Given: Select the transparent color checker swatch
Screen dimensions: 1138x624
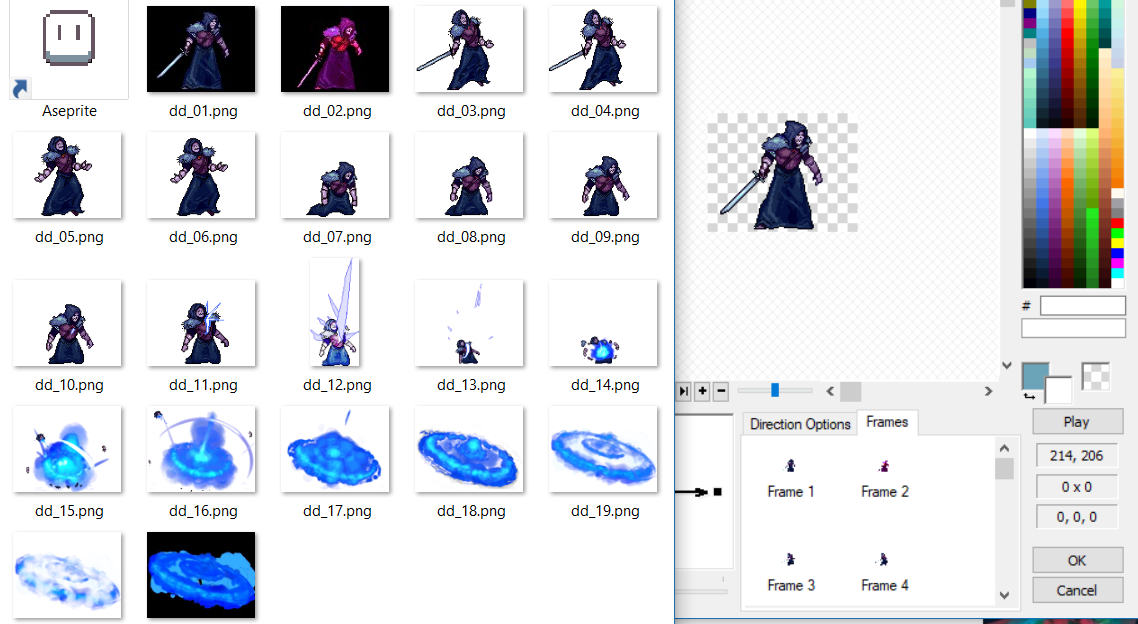Looking at the screenshot, I should [x=1094, y=374].
